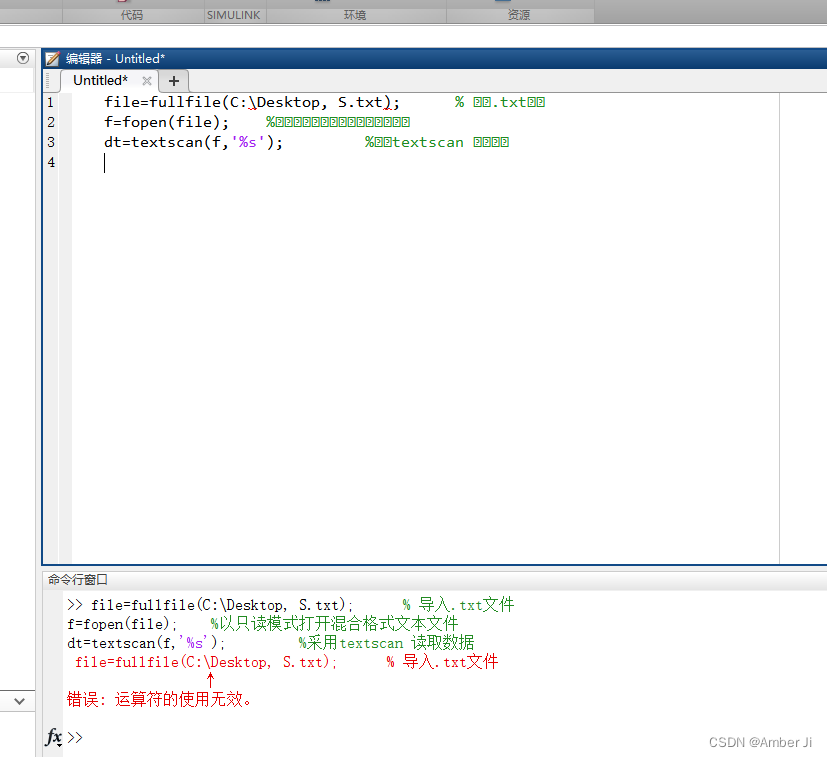827x757 pixels.
Task: Click the drag grip left of the Untitled* tab
Action: (x=48, y=81)
